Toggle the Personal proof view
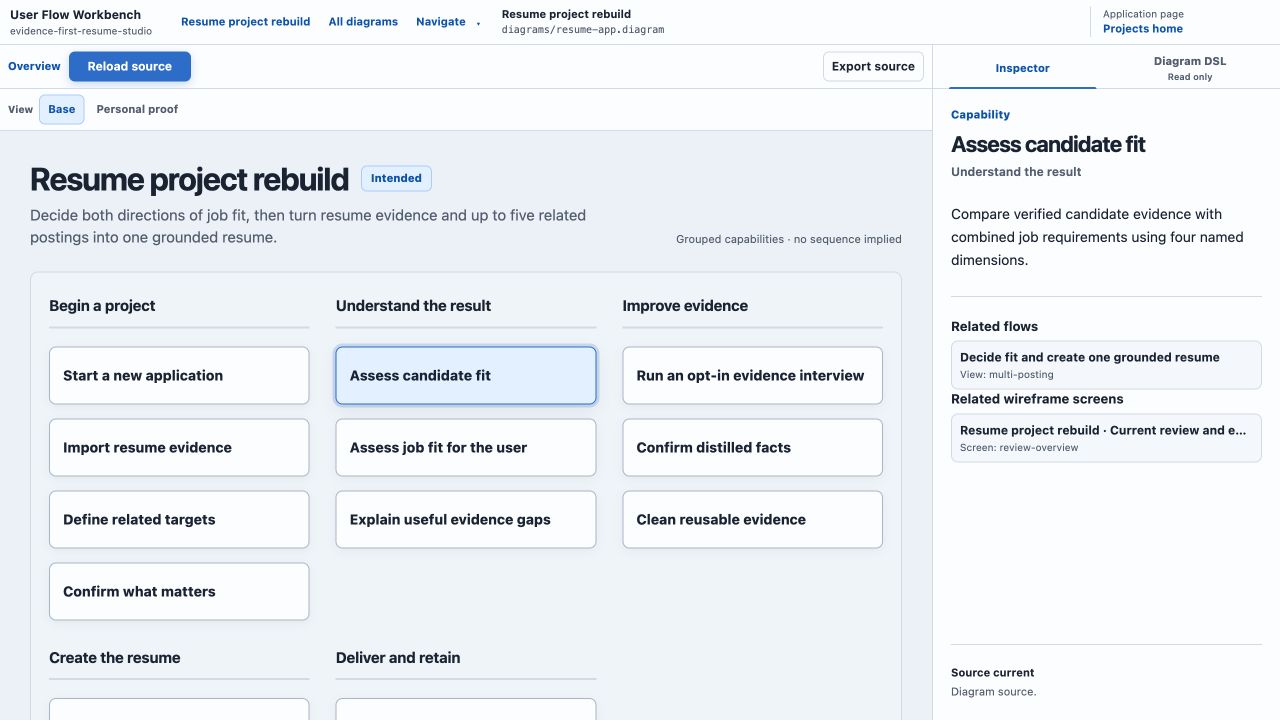The height and width of the screenshot is (720, 1280). (x=137, y=110)
